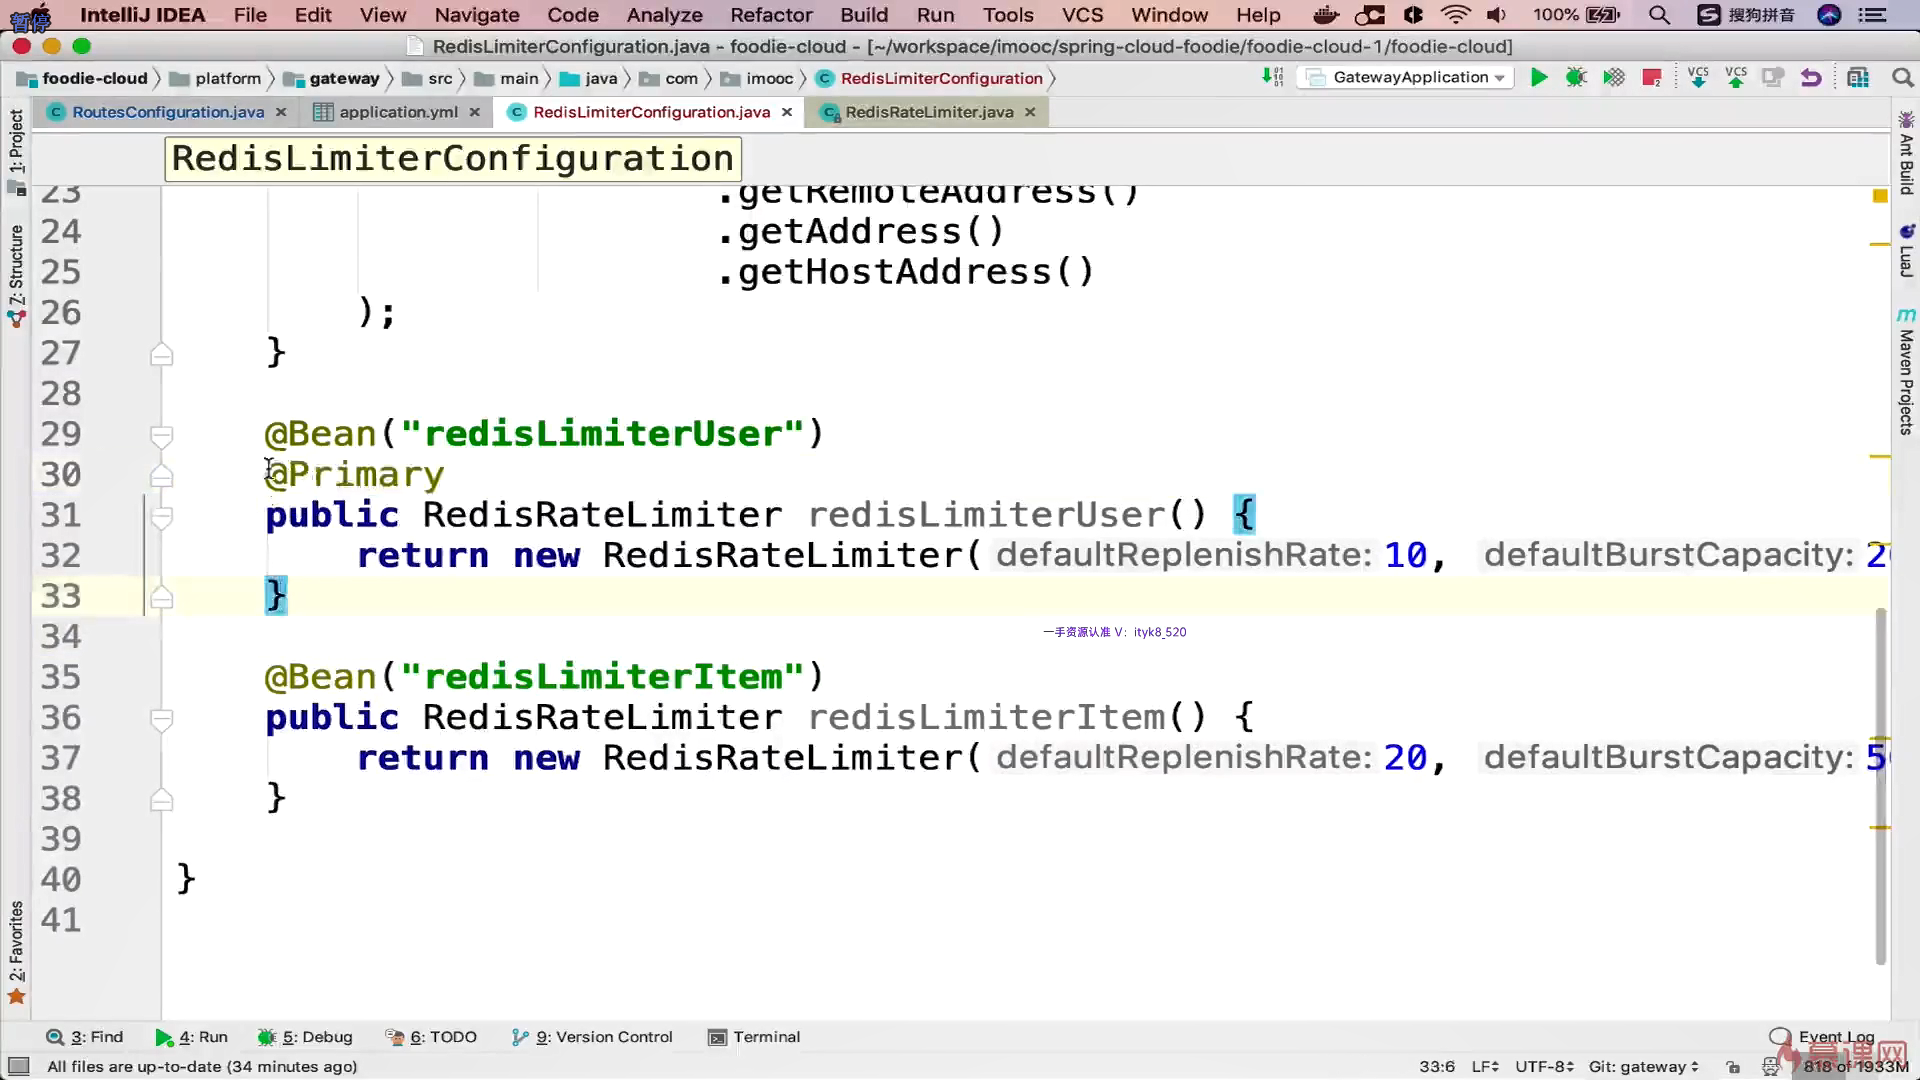Click the Search Everywhere magnifier in the toolbar

pos(1902,78)
